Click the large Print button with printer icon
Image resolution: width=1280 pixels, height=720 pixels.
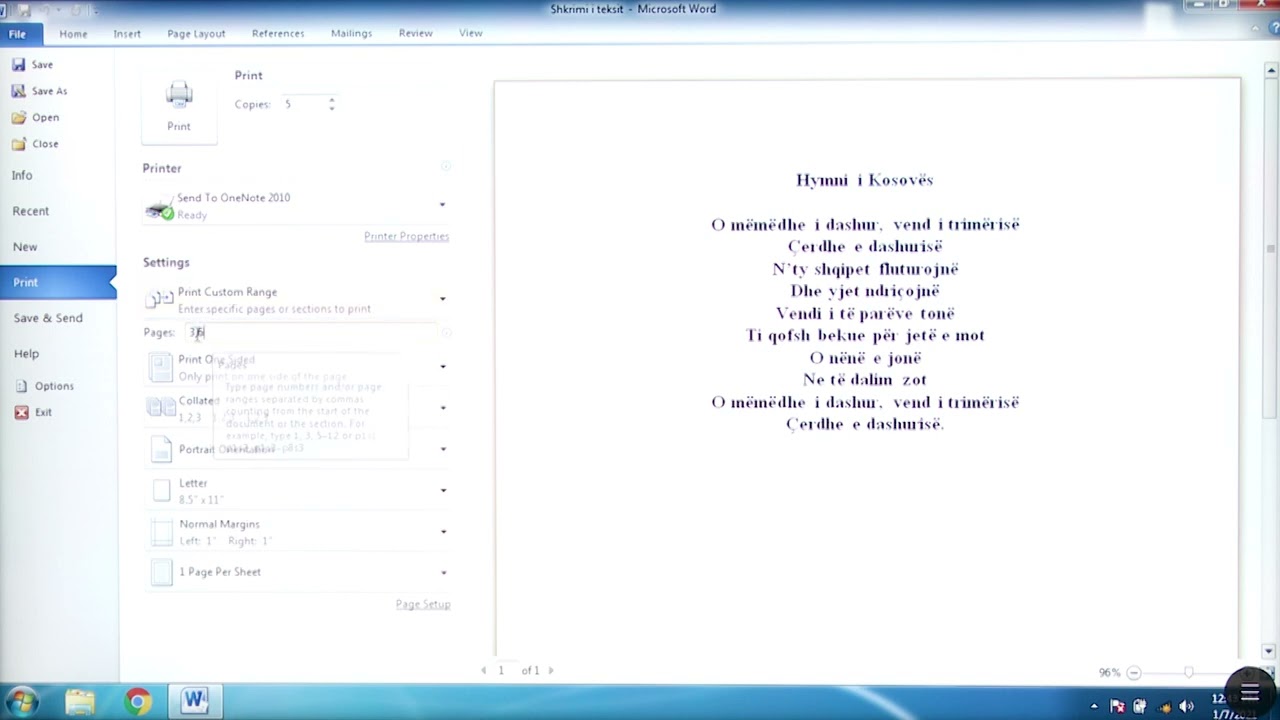pos(179,106)
